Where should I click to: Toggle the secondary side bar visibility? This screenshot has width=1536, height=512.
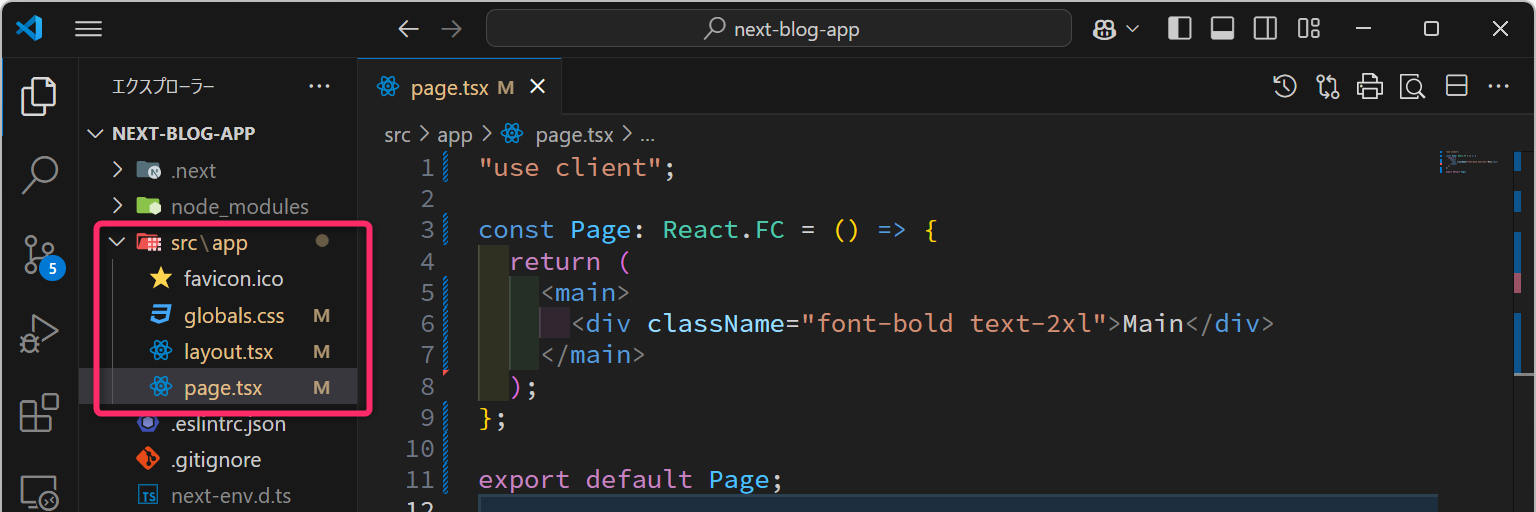coord(1265,29)
